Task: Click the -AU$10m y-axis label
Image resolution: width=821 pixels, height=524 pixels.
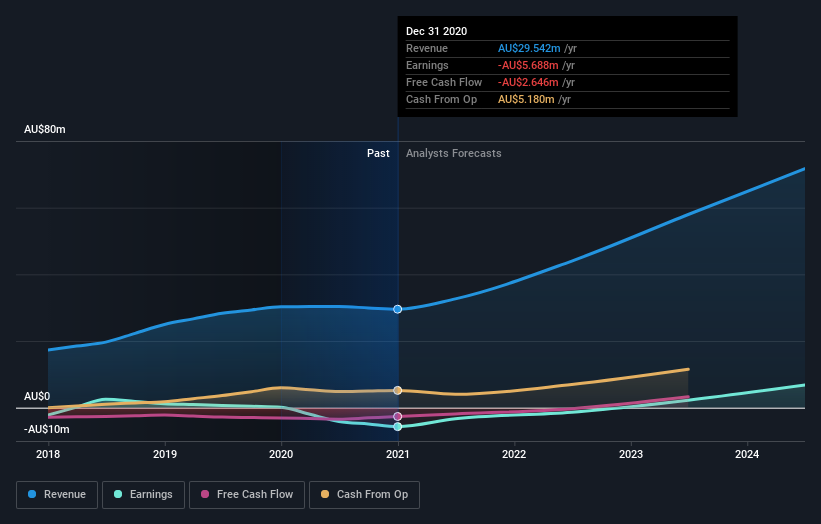Action: click(47, 429)
